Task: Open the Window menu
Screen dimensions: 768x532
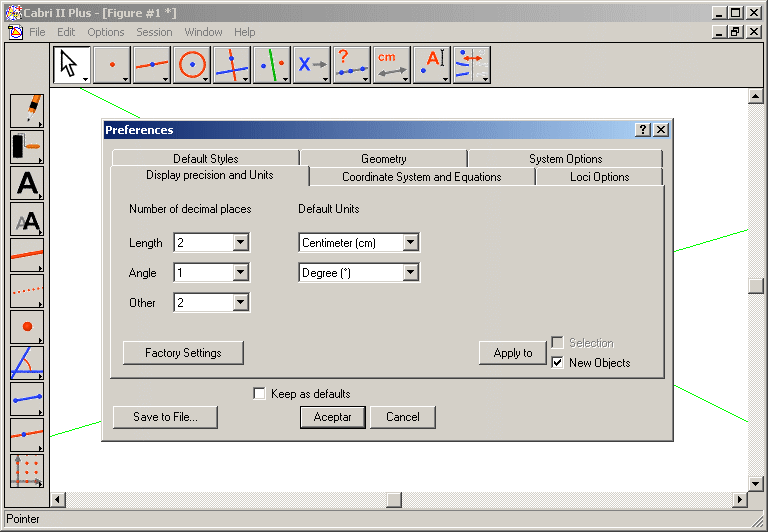Action: 203,32
